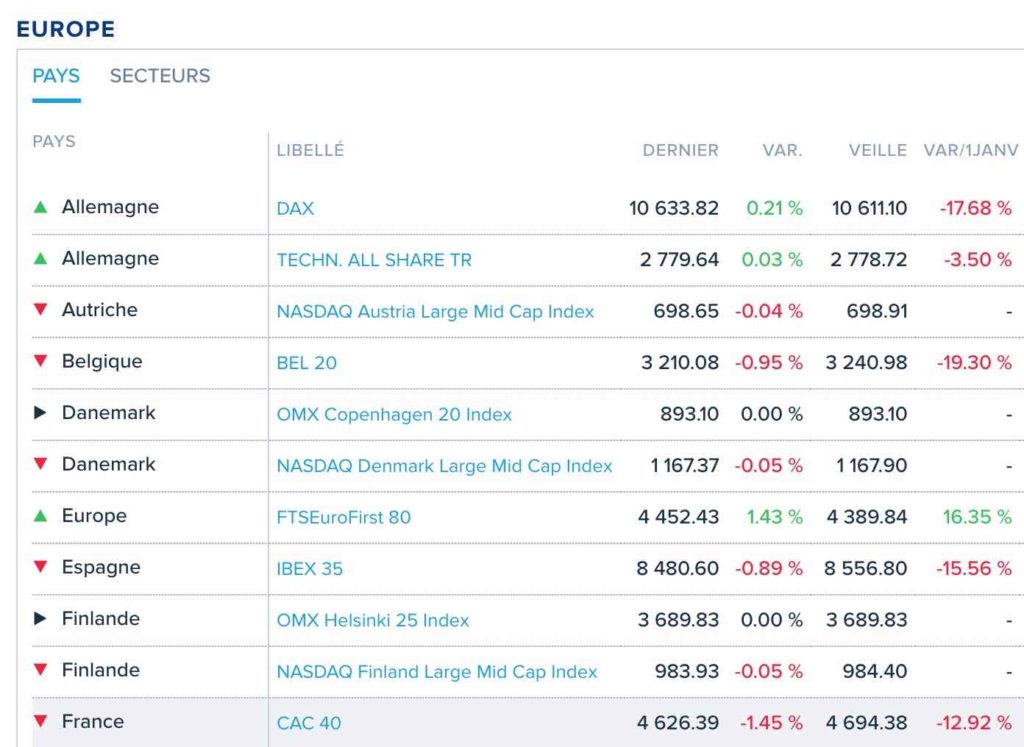Click the -17.68 % year-to-date value
The width and height of the screenshot is (1024, 747).
click(976, 208)
